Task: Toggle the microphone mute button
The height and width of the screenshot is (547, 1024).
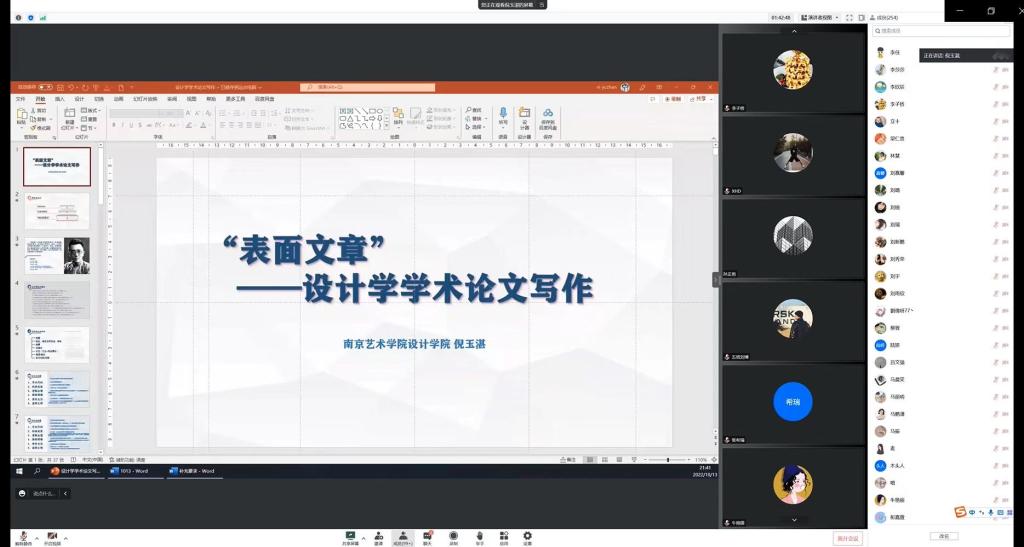Action: pos(22,537)
